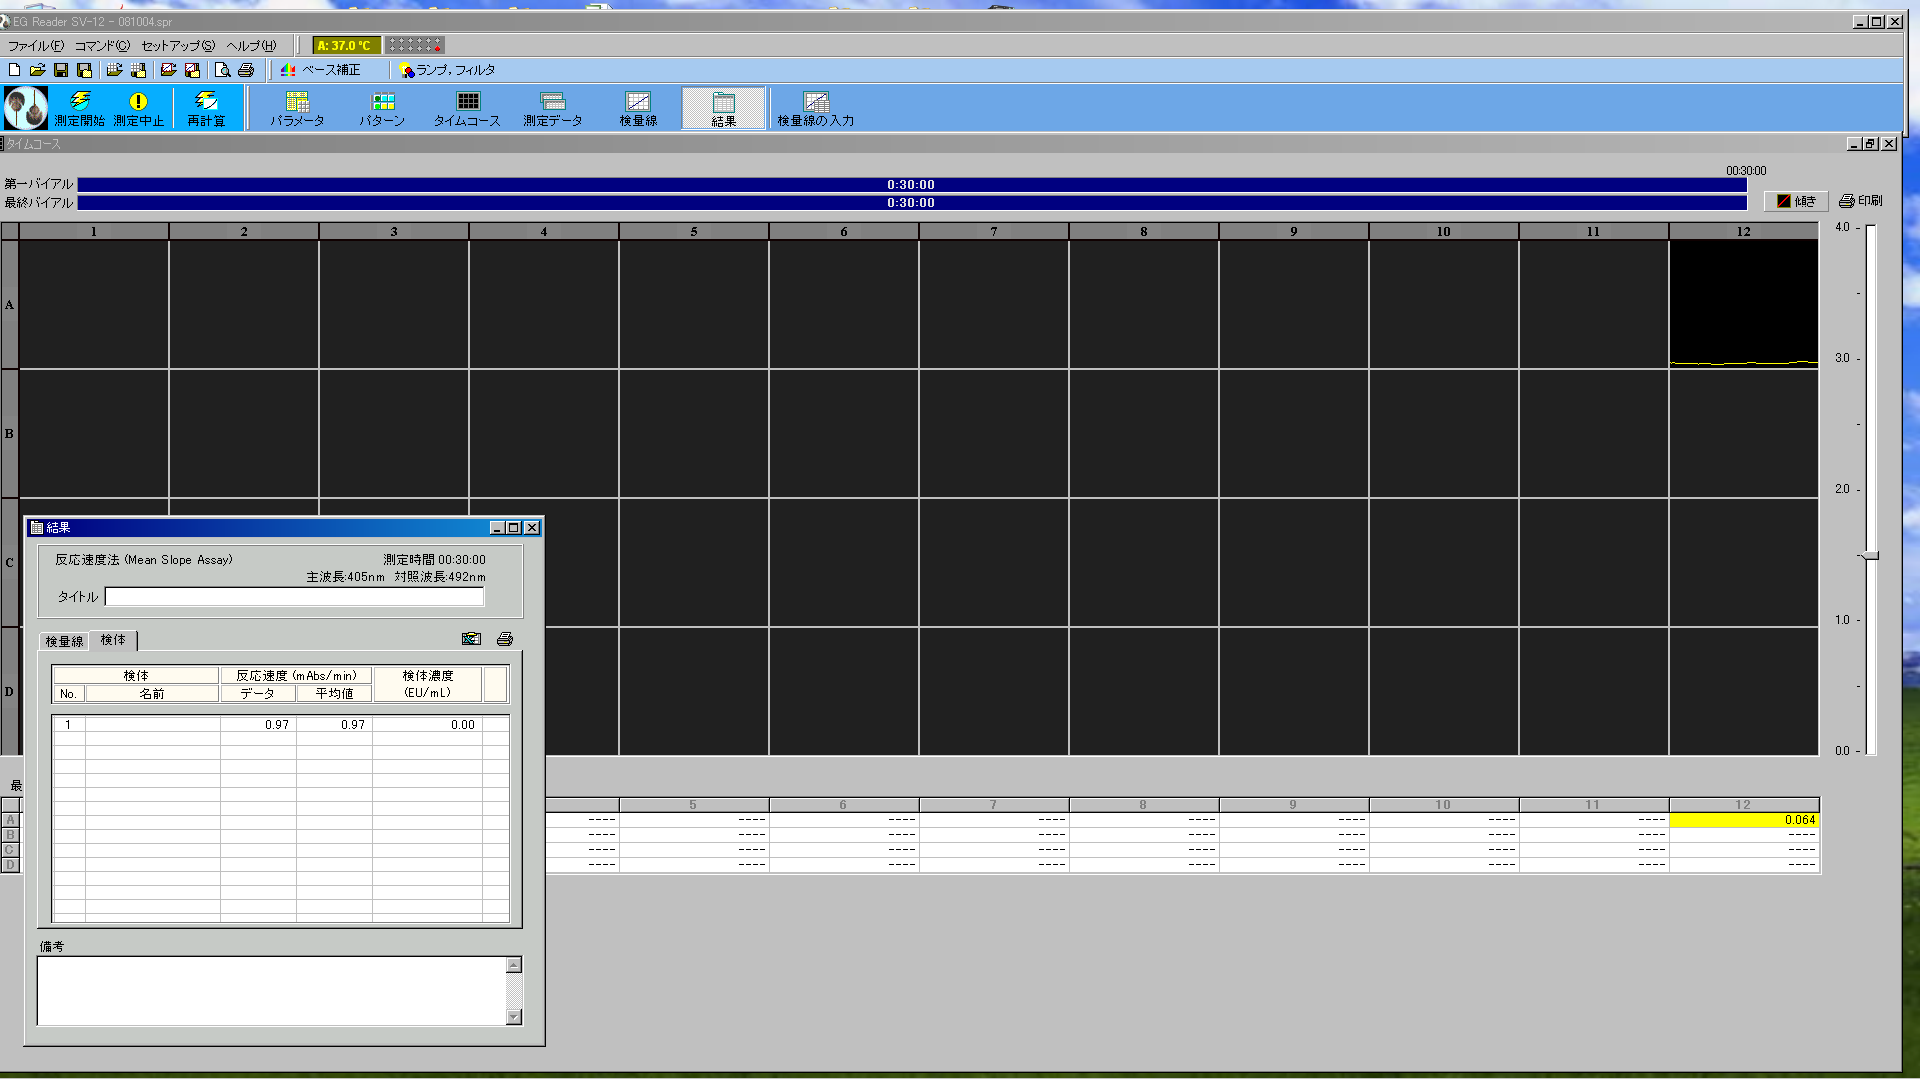Click the 印刷 button beside the progress bars
The height and width of the screenshot is (1080, 1920).
pos(1860,201)
